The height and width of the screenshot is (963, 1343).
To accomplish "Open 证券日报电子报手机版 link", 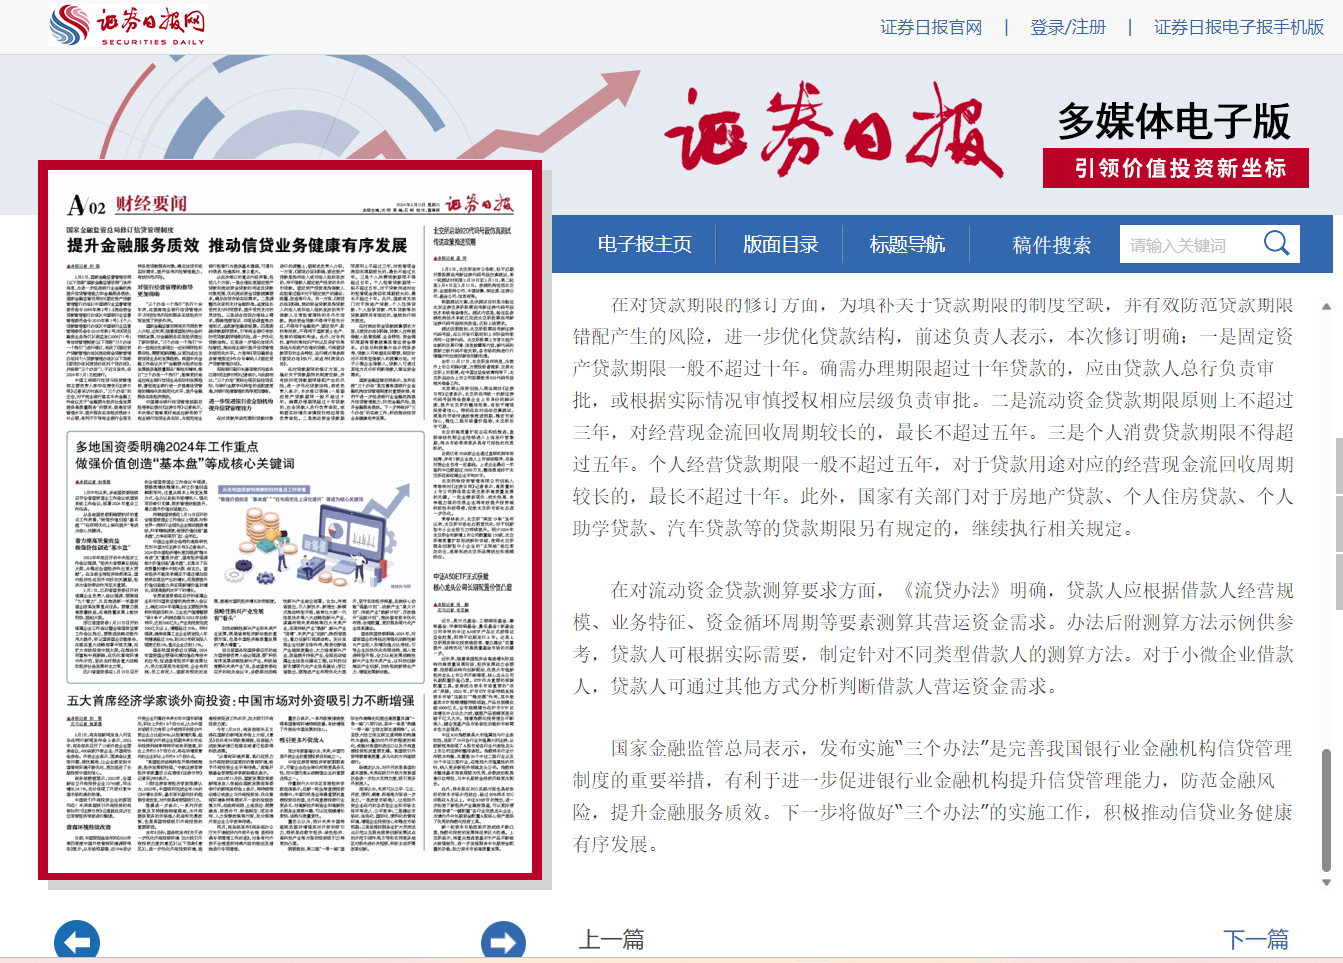I will coord(1238,27).
